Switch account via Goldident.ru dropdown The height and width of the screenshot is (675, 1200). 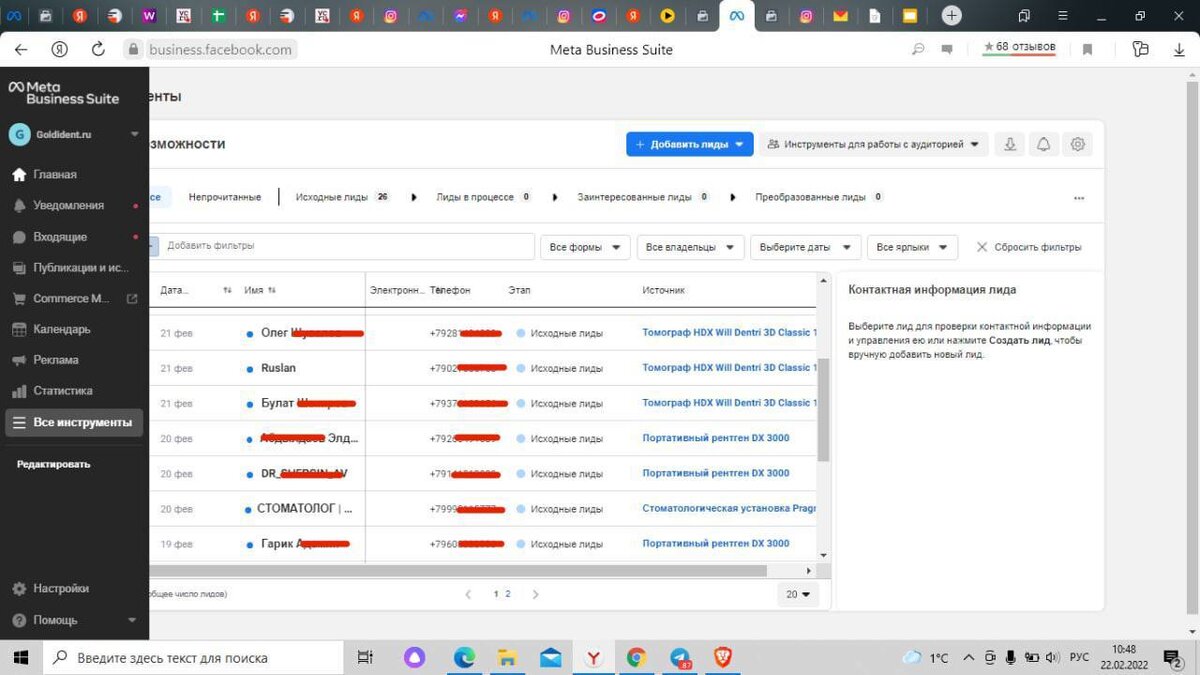tap(74, 134)
